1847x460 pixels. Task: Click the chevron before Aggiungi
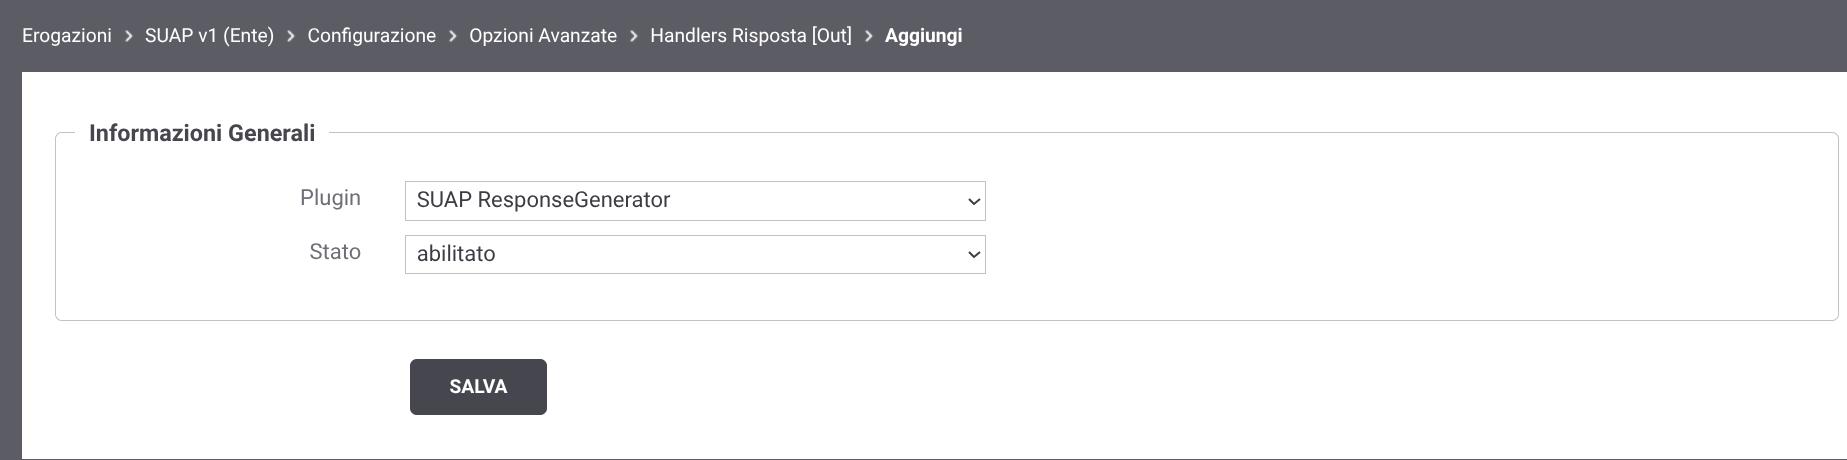(868, 36)
